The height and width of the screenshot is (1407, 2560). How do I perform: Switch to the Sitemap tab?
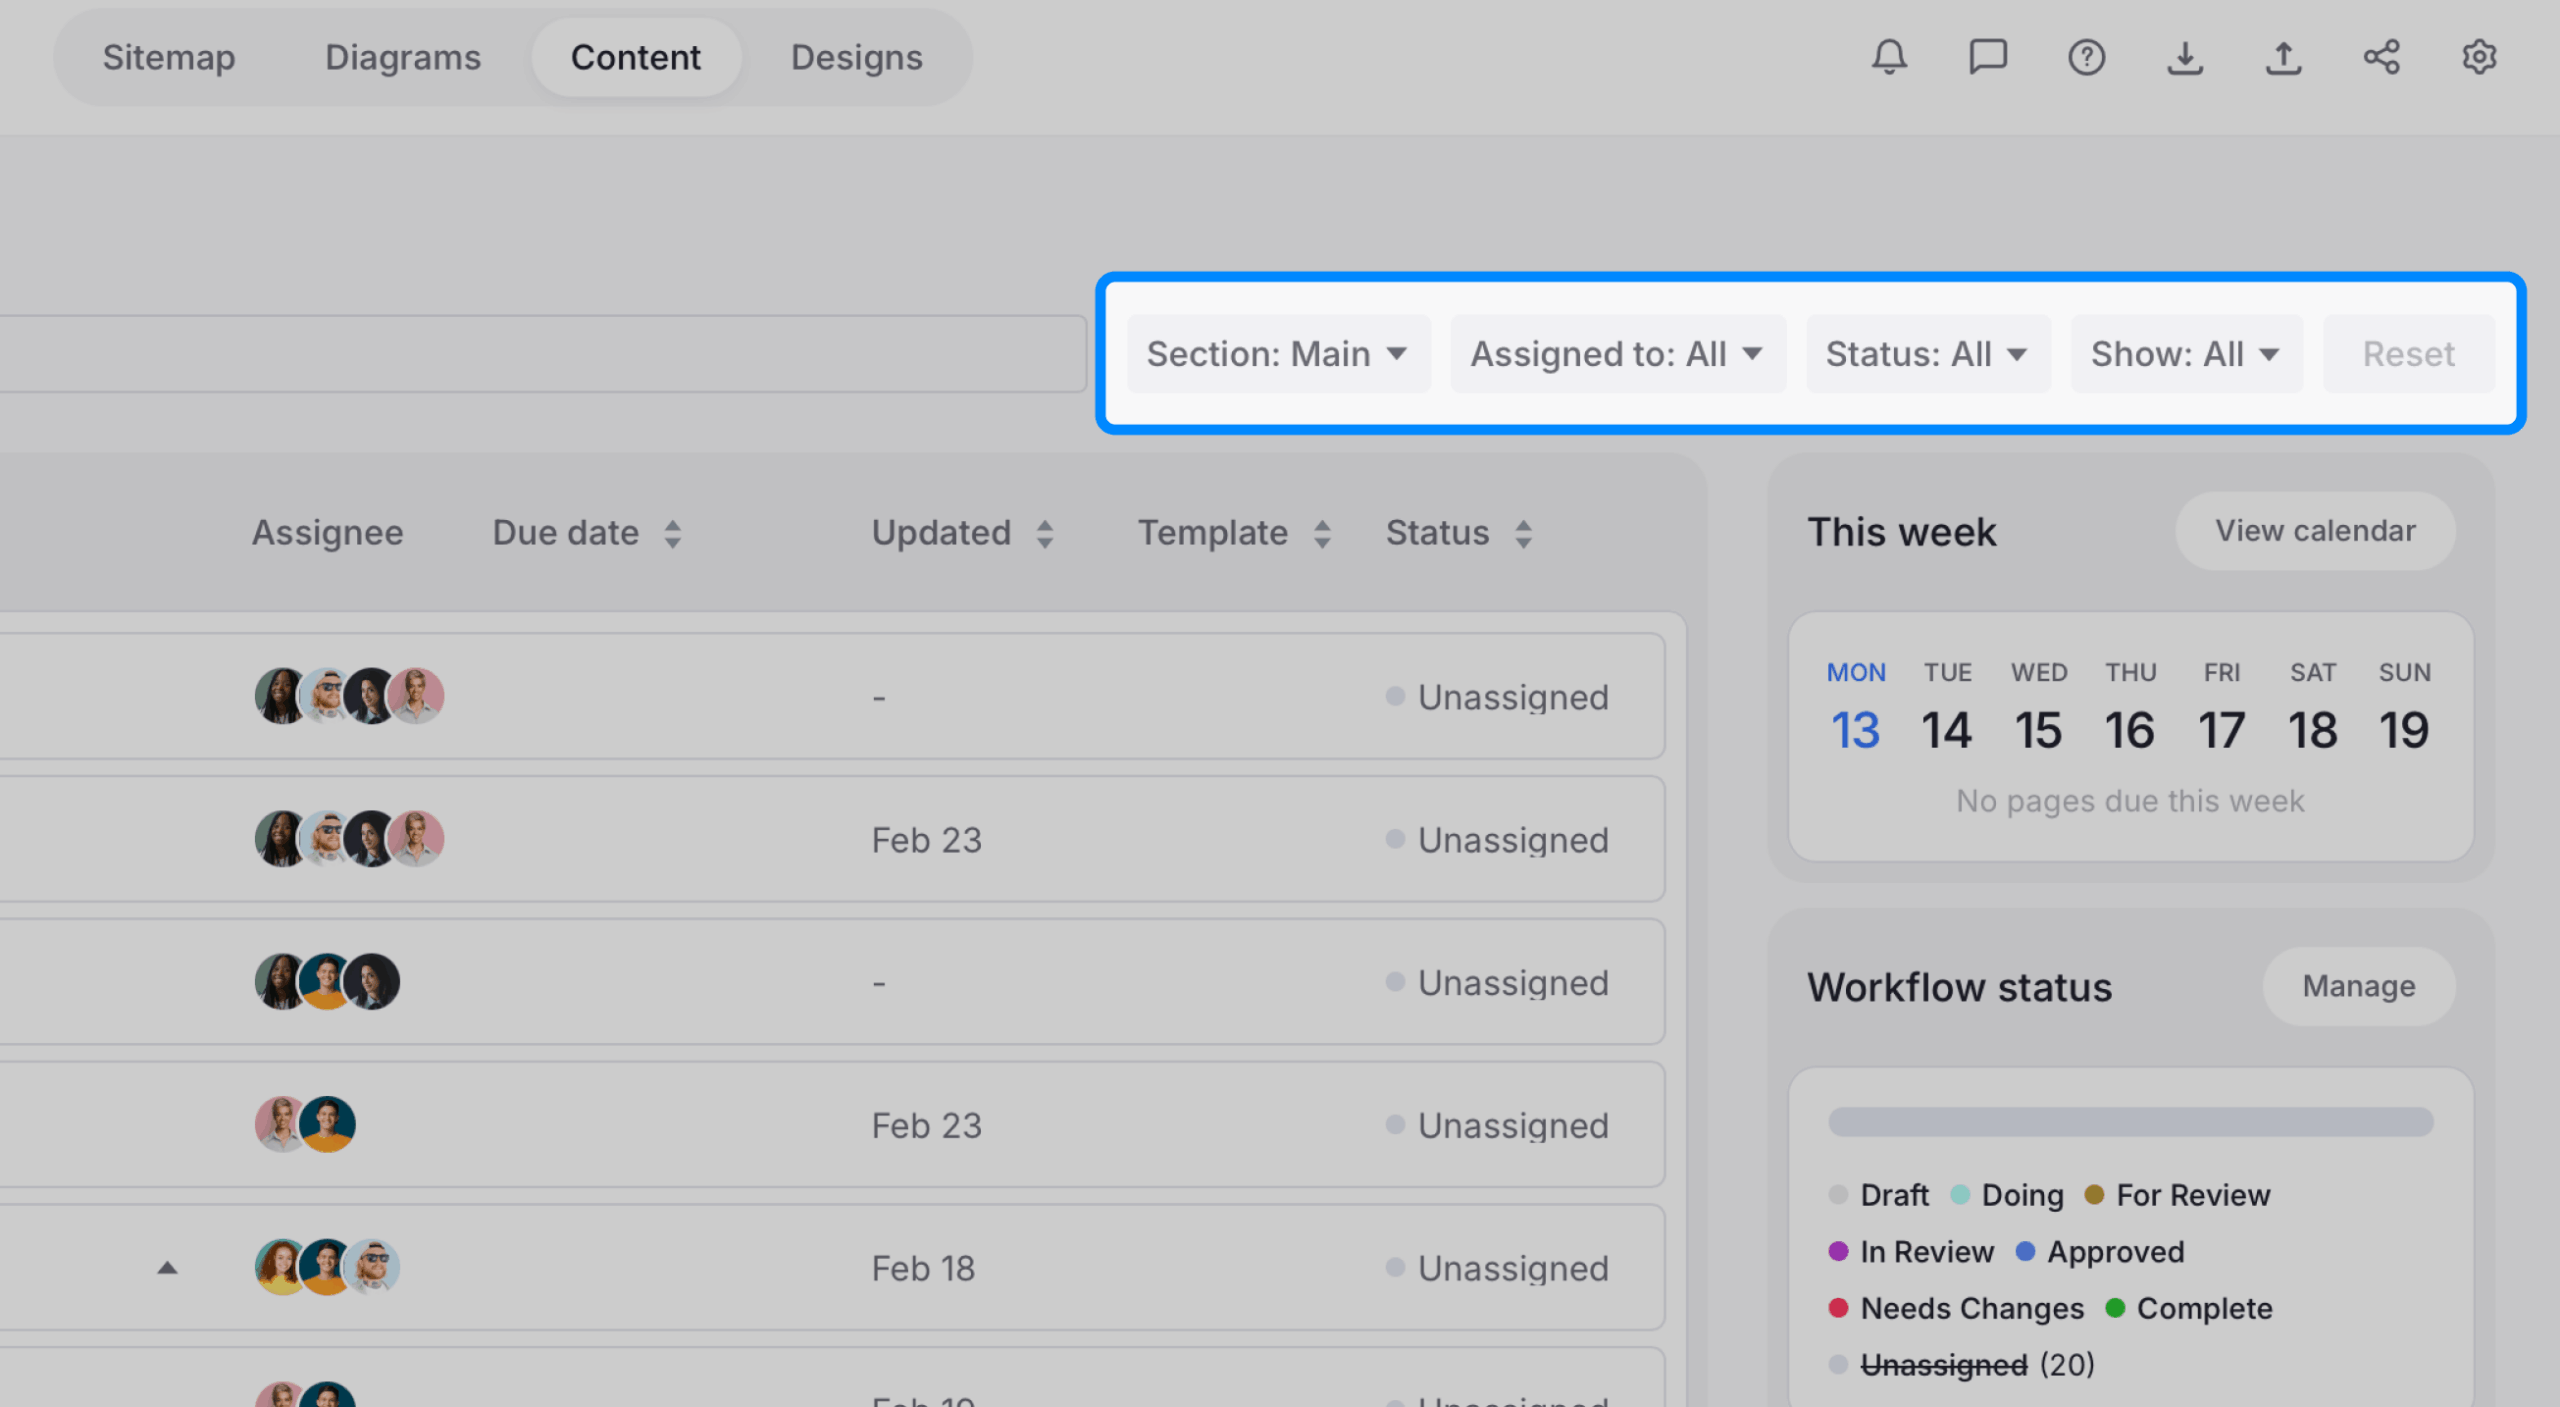pyautogui.click(x=169, y=57)
